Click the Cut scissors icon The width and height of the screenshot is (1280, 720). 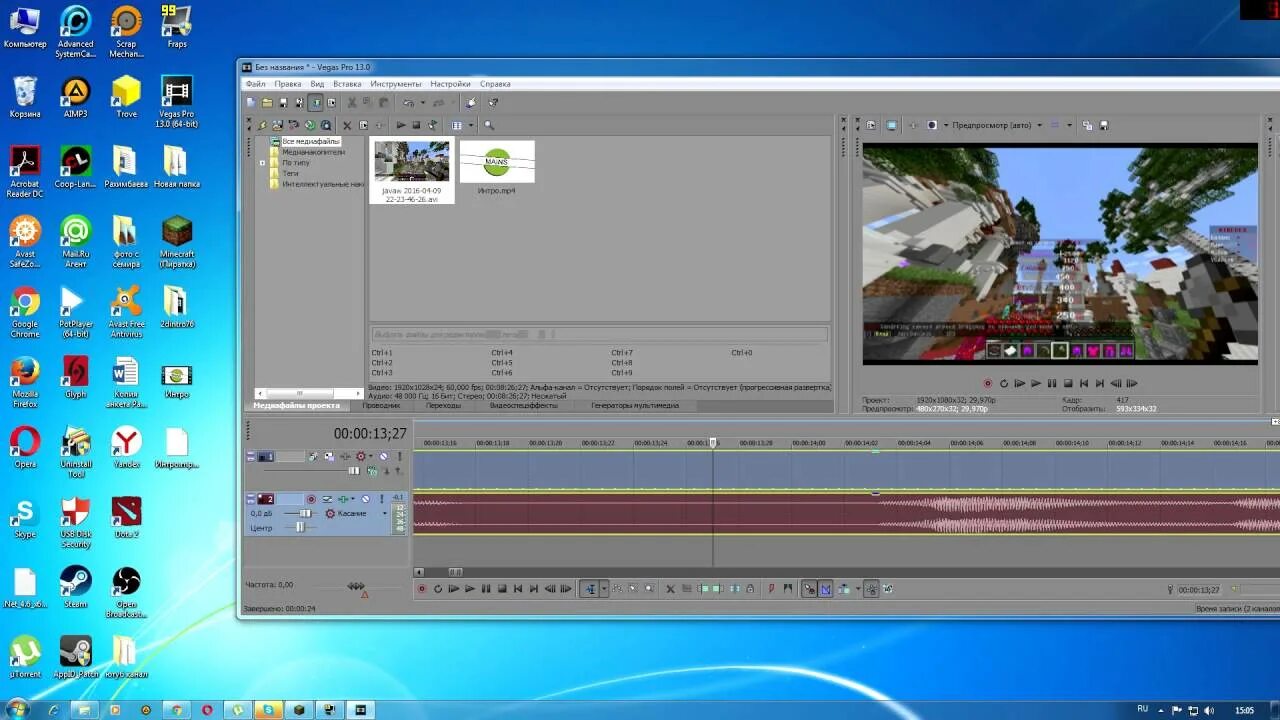pos(352,102)
